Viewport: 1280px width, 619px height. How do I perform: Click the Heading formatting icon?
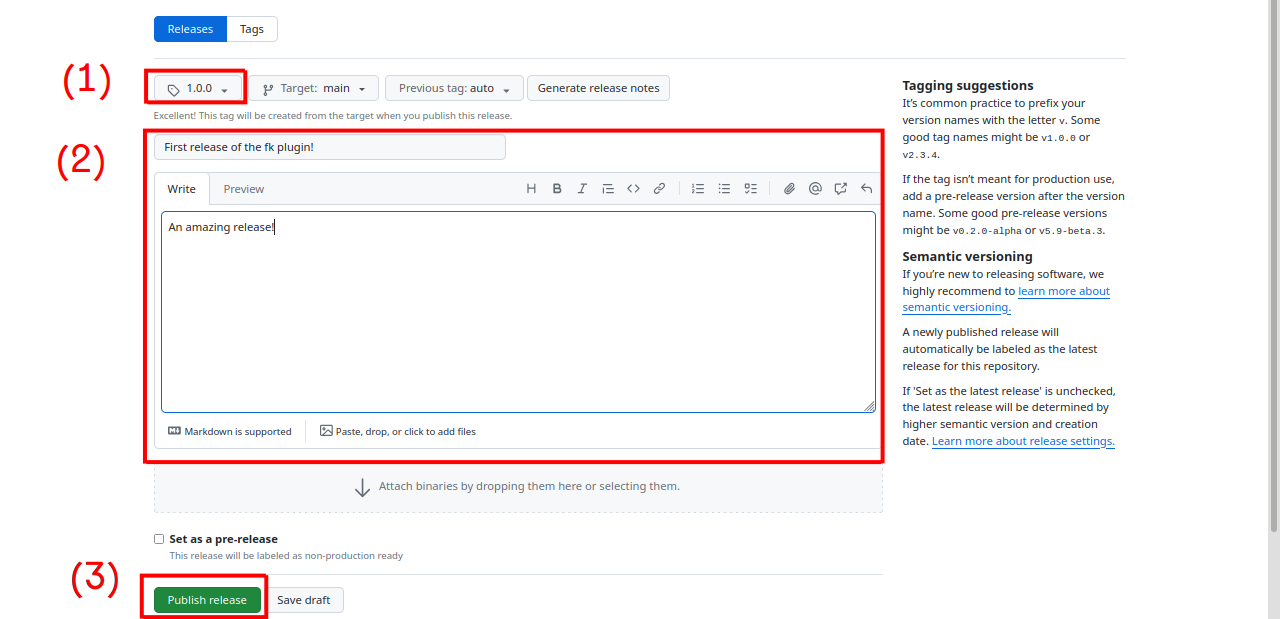click(531, 188)
